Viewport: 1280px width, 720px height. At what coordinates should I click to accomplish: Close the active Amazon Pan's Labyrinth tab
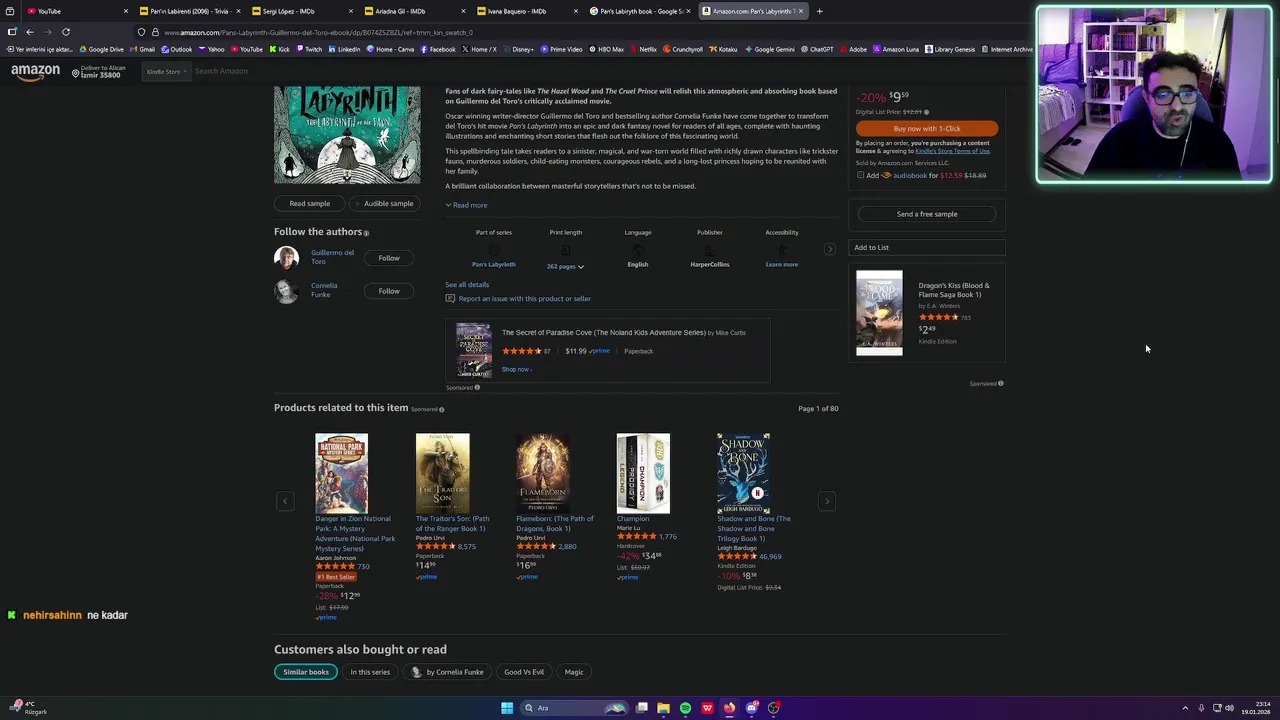800,11
